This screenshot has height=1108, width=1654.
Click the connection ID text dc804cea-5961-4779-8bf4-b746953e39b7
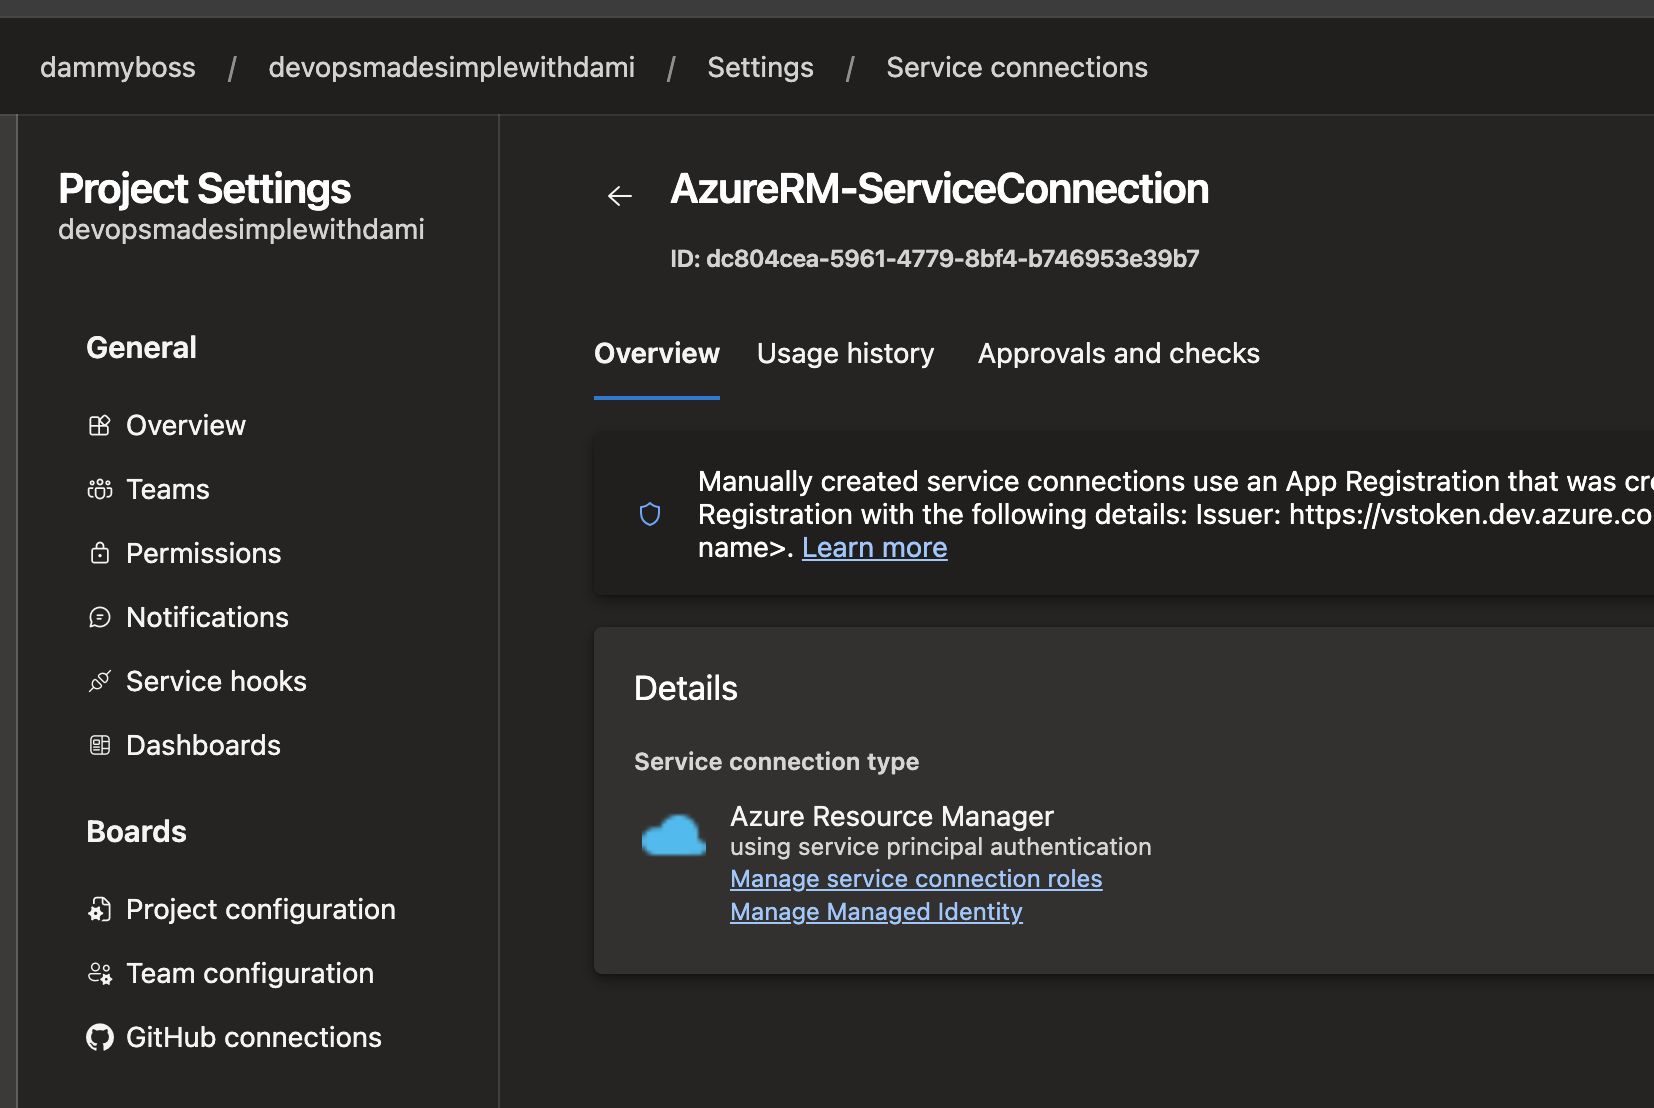[x=952, y=259]
